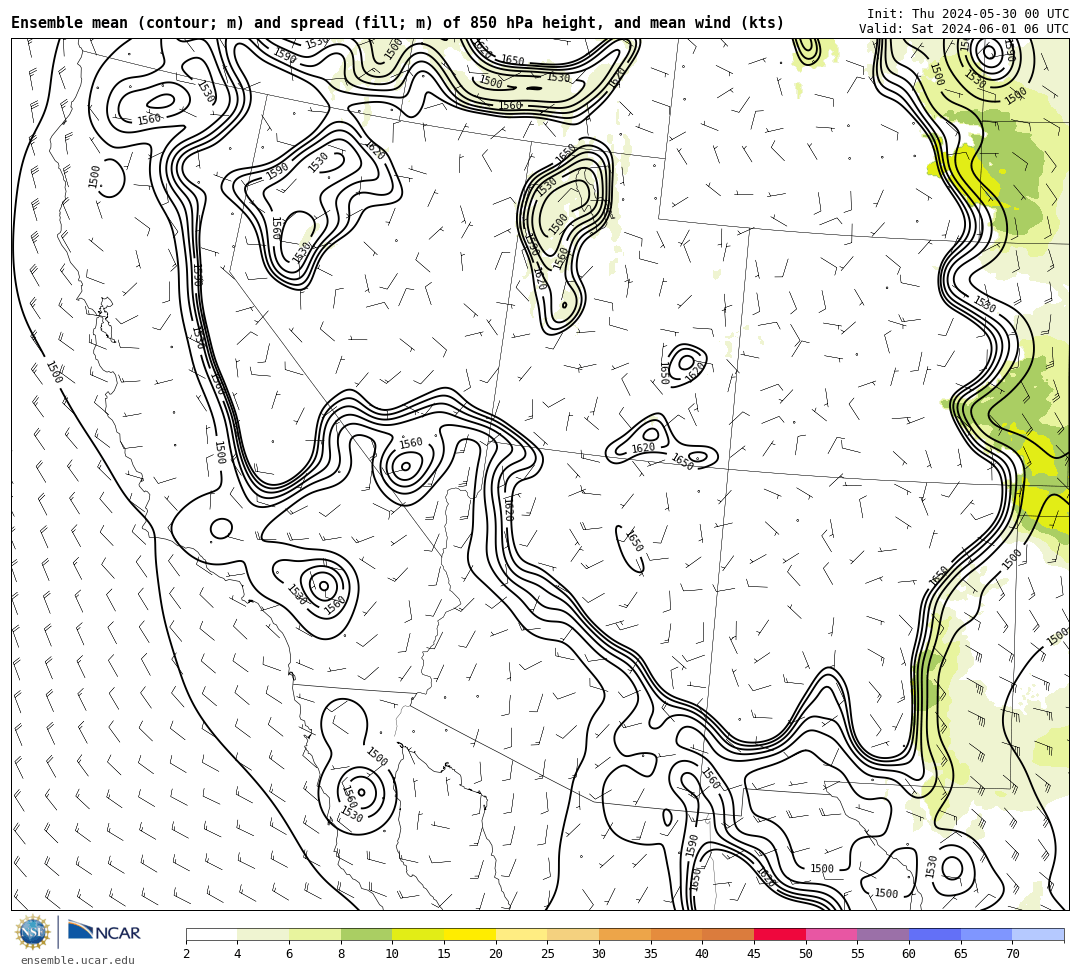Click the Valid: Sat 2024-06-01 06 UTC text

[x=964, y=29]
